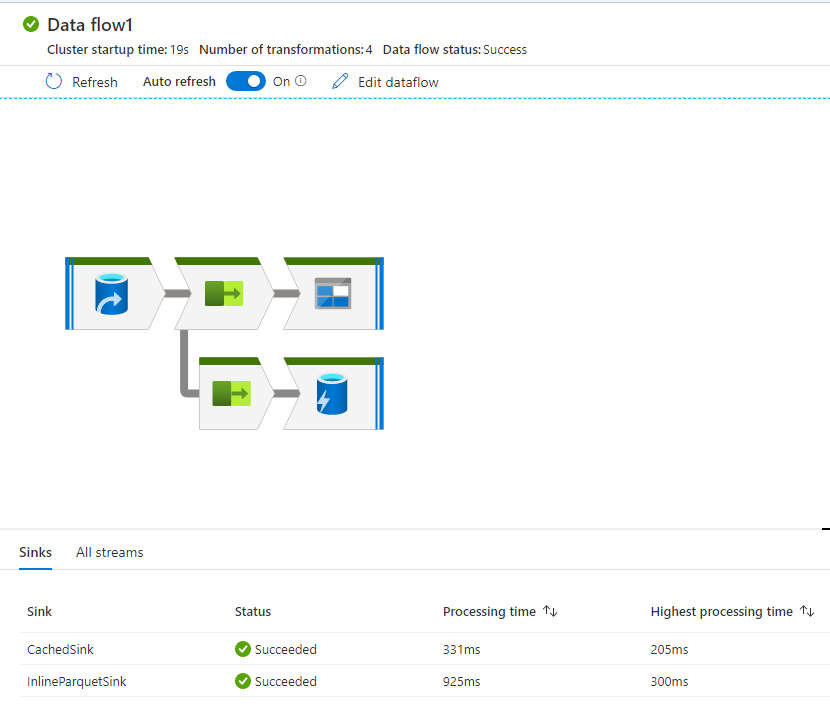
Task: Select the InlineParquetSink row name
Action: (x=77, y=682)
